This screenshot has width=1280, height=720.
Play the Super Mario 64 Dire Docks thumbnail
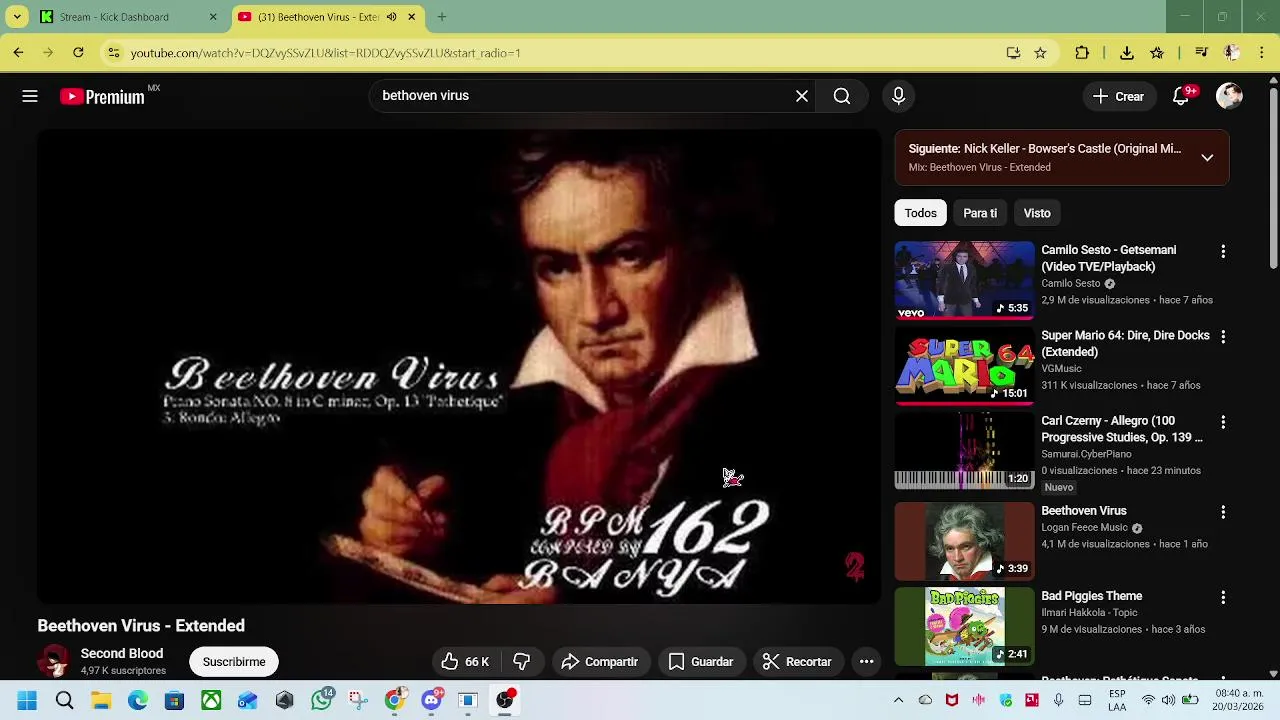coord(964,365)
